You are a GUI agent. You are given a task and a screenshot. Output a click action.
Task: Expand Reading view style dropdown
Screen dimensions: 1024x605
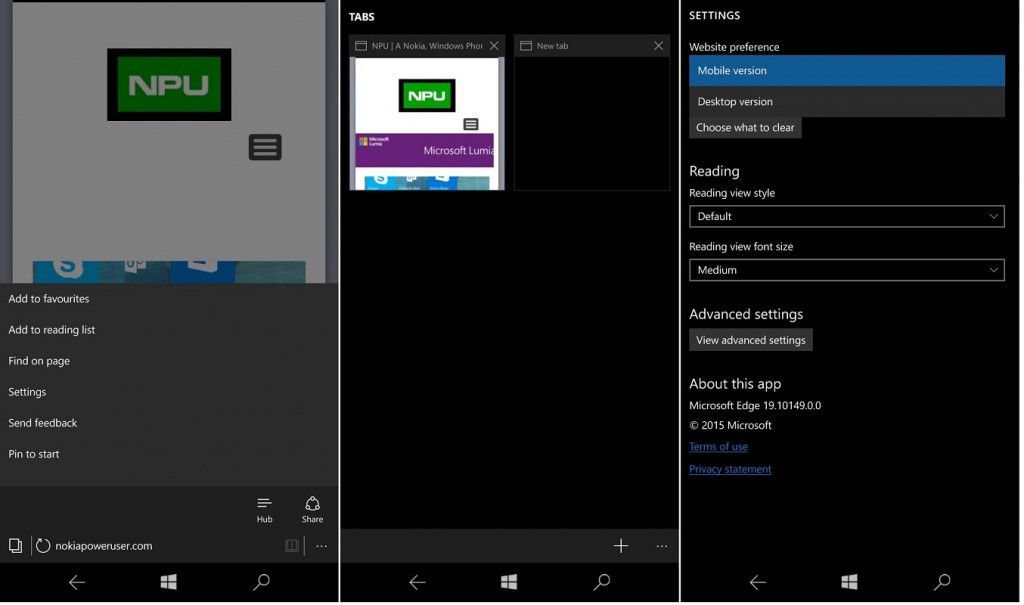tap(847, 216)
